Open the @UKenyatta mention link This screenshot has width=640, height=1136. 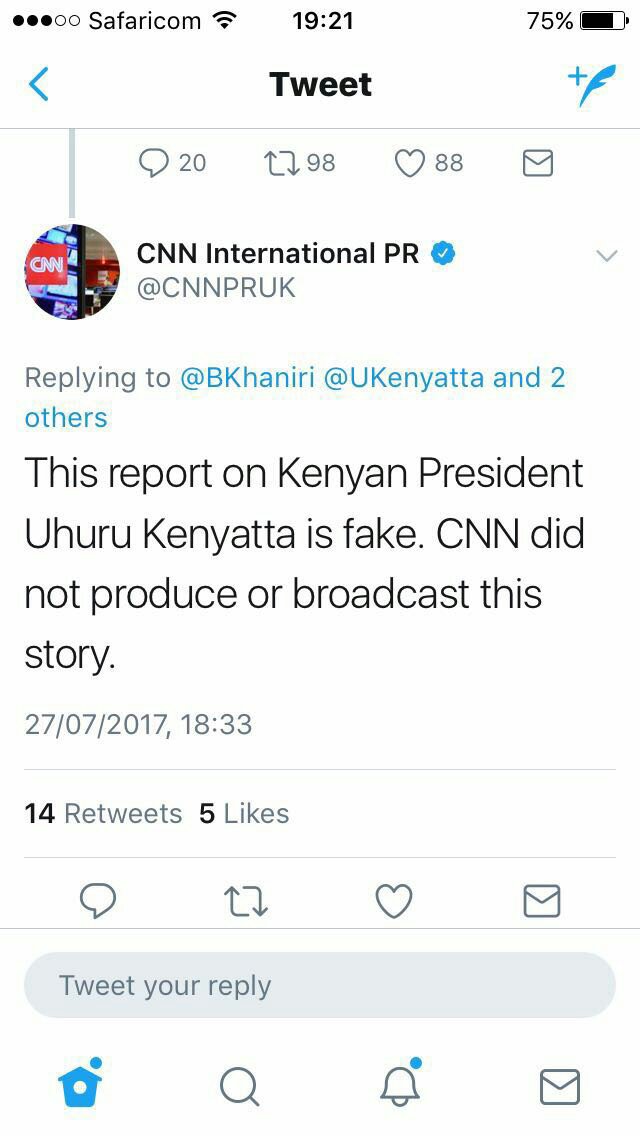coord(404,378)
